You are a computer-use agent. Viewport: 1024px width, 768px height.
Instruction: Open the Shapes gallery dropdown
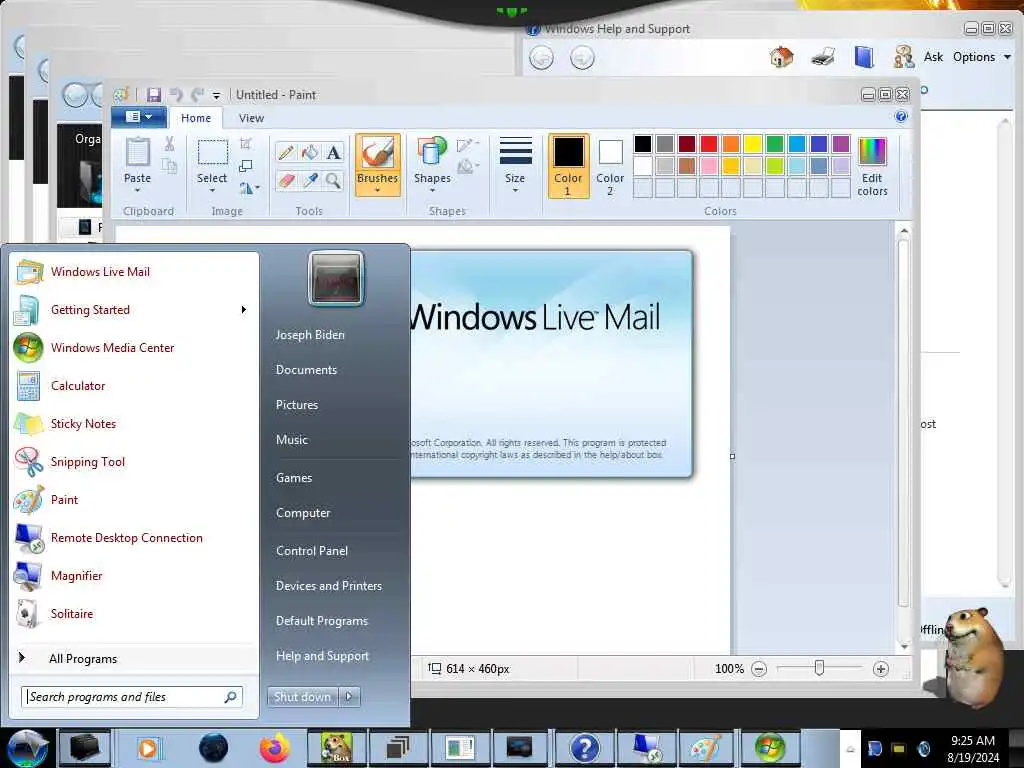pyautogui.click(x=432, y=191)
